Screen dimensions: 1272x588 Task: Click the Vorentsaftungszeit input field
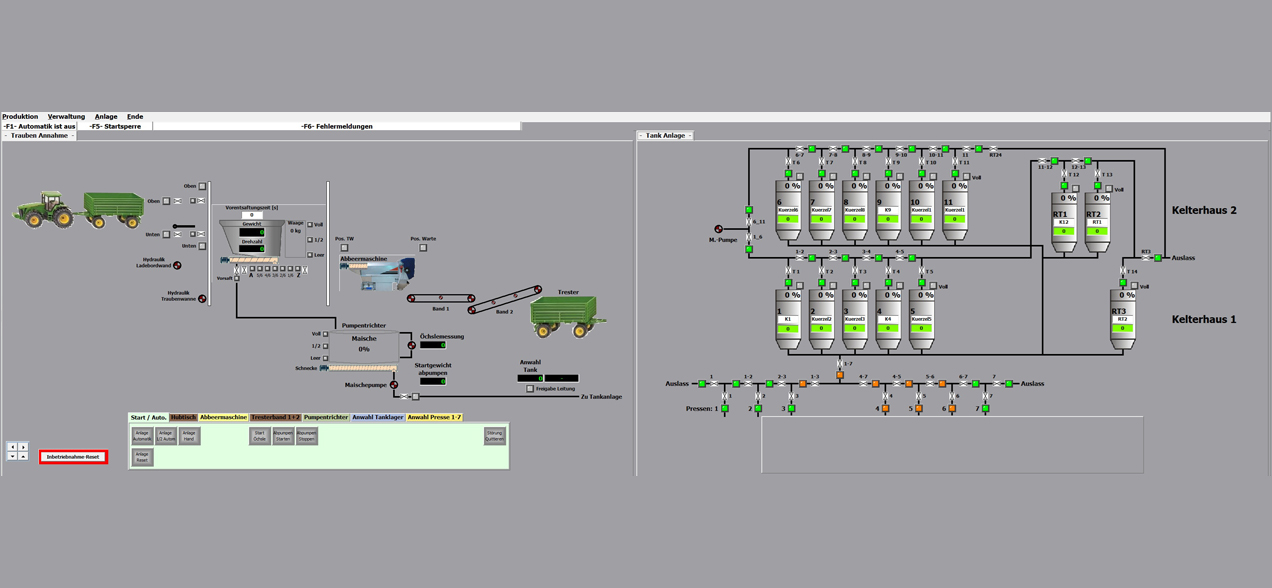tap(251, 215)
